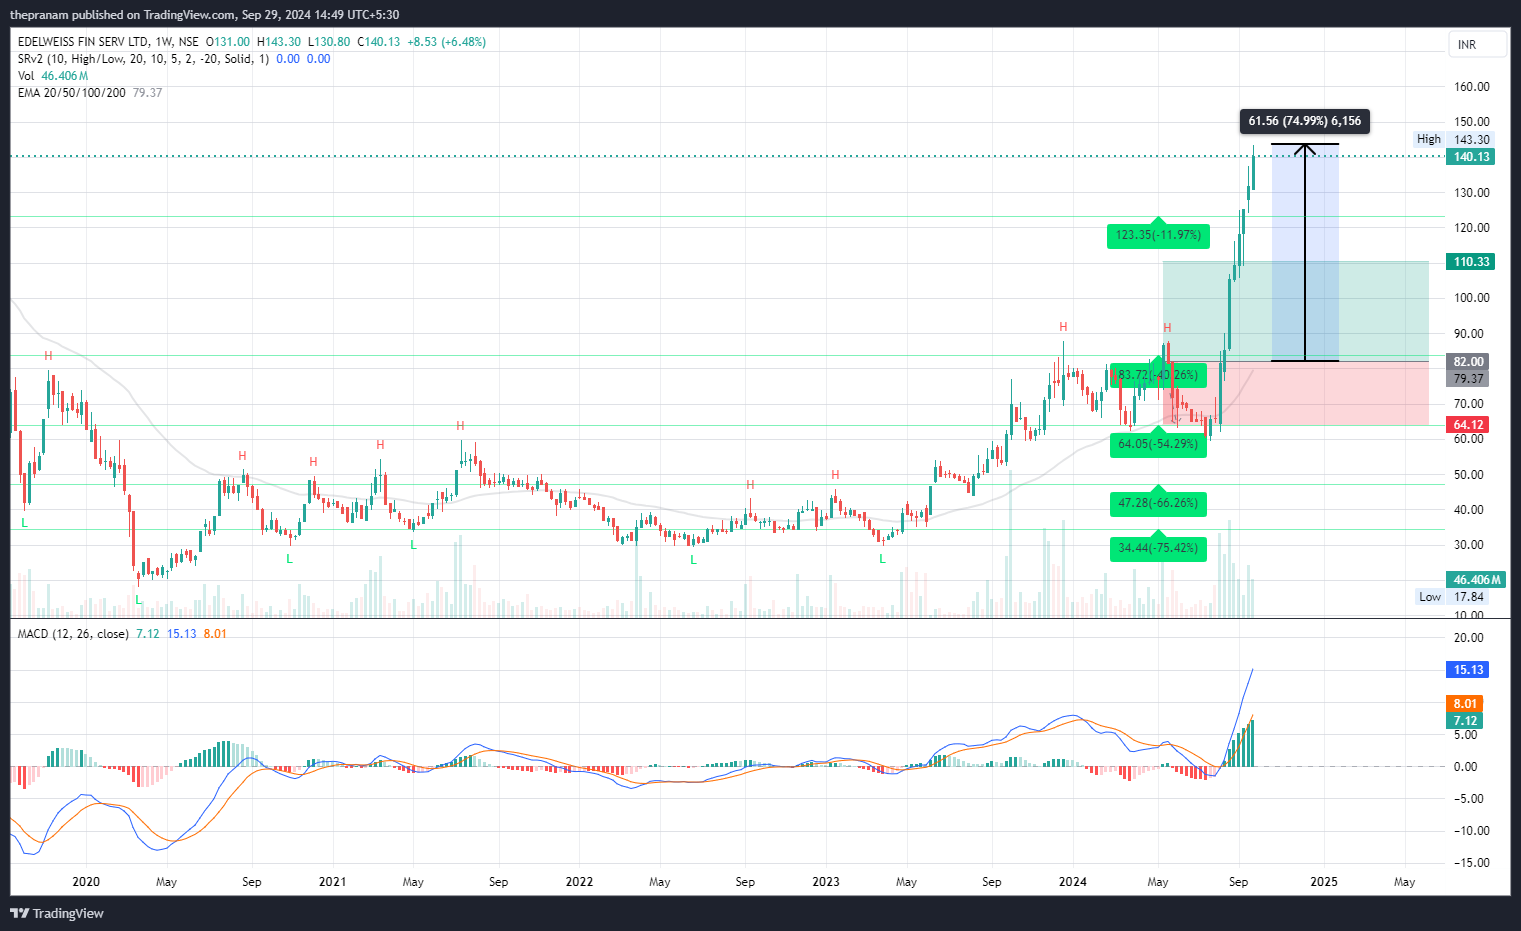Image resolution: width=1521 pixels, height=931 pixels.
Task: Click the 64.05(-54.29%) green label
Action: 1158,443
